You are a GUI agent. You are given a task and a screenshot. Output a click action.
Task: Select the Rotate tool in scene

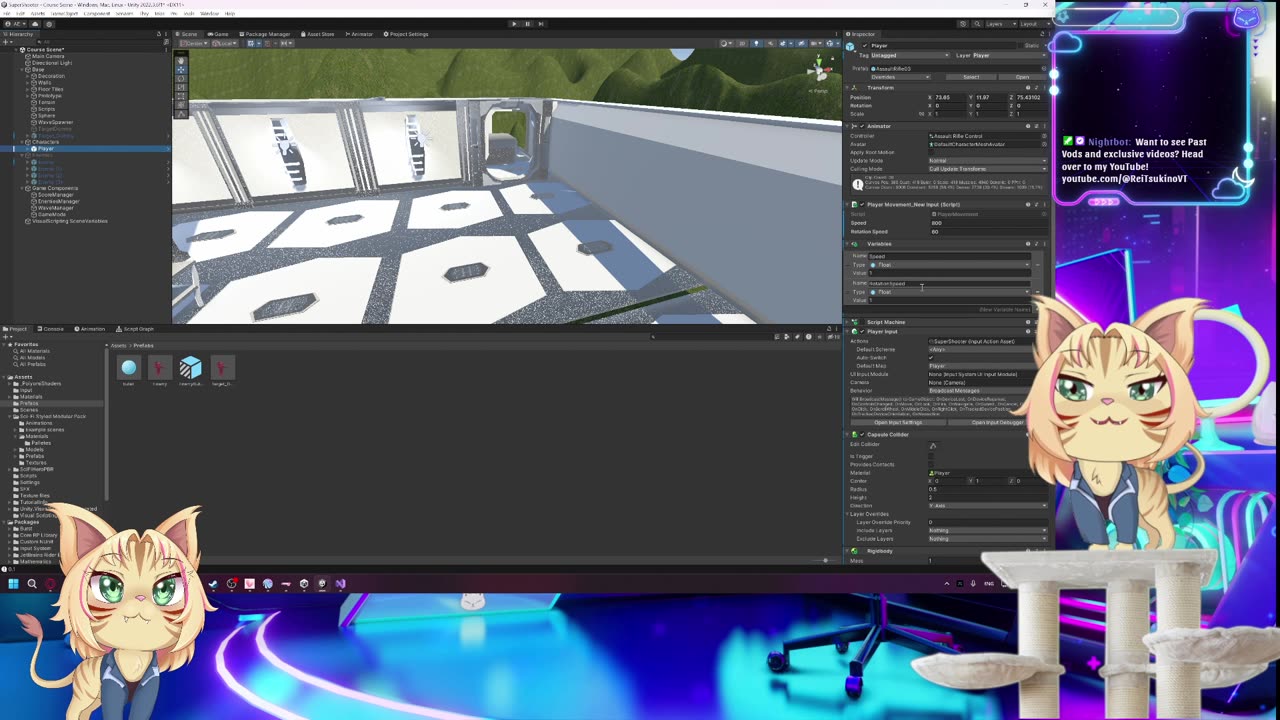[x=181, y=79]
